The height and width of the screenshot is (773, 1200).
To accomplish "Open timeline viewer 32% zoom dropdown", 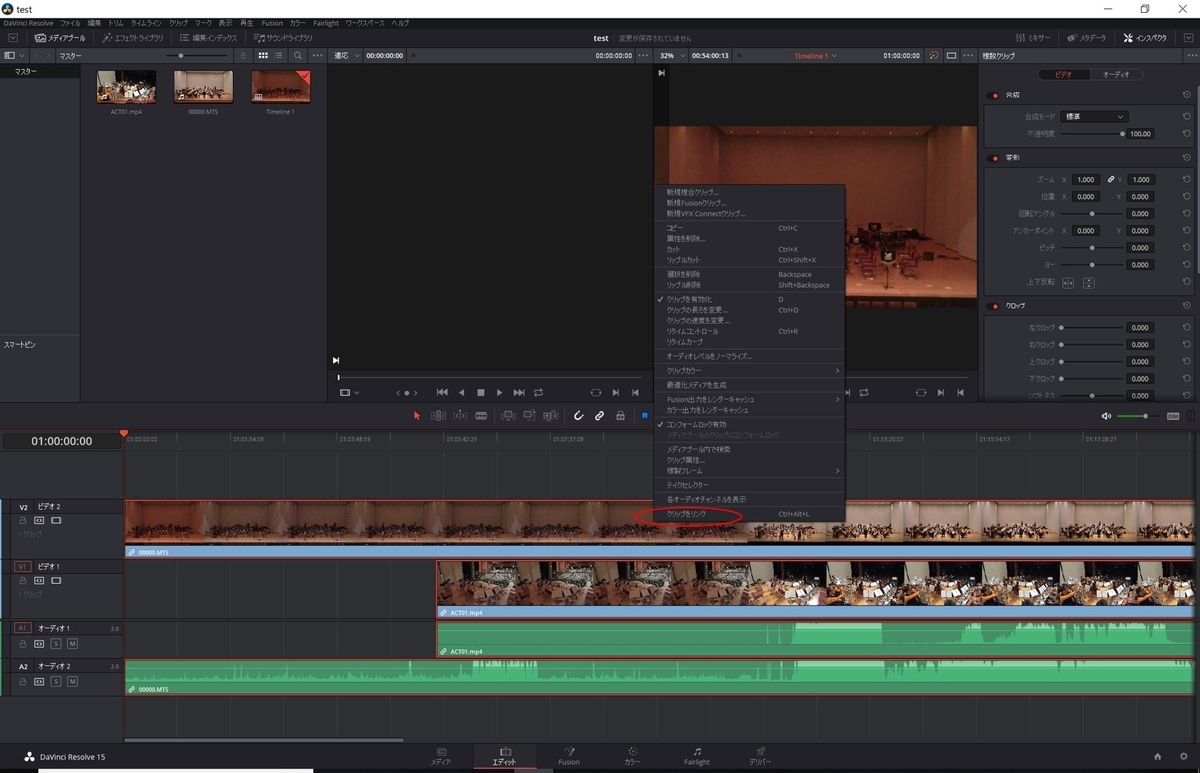I will 671,56.
